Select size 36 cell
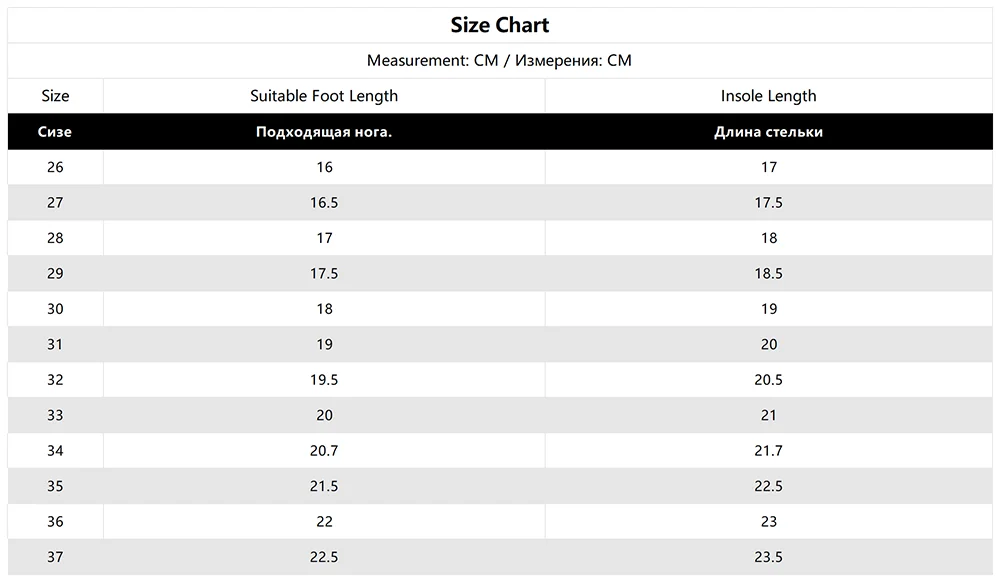1000x582 pixels. tap(55, 521)
